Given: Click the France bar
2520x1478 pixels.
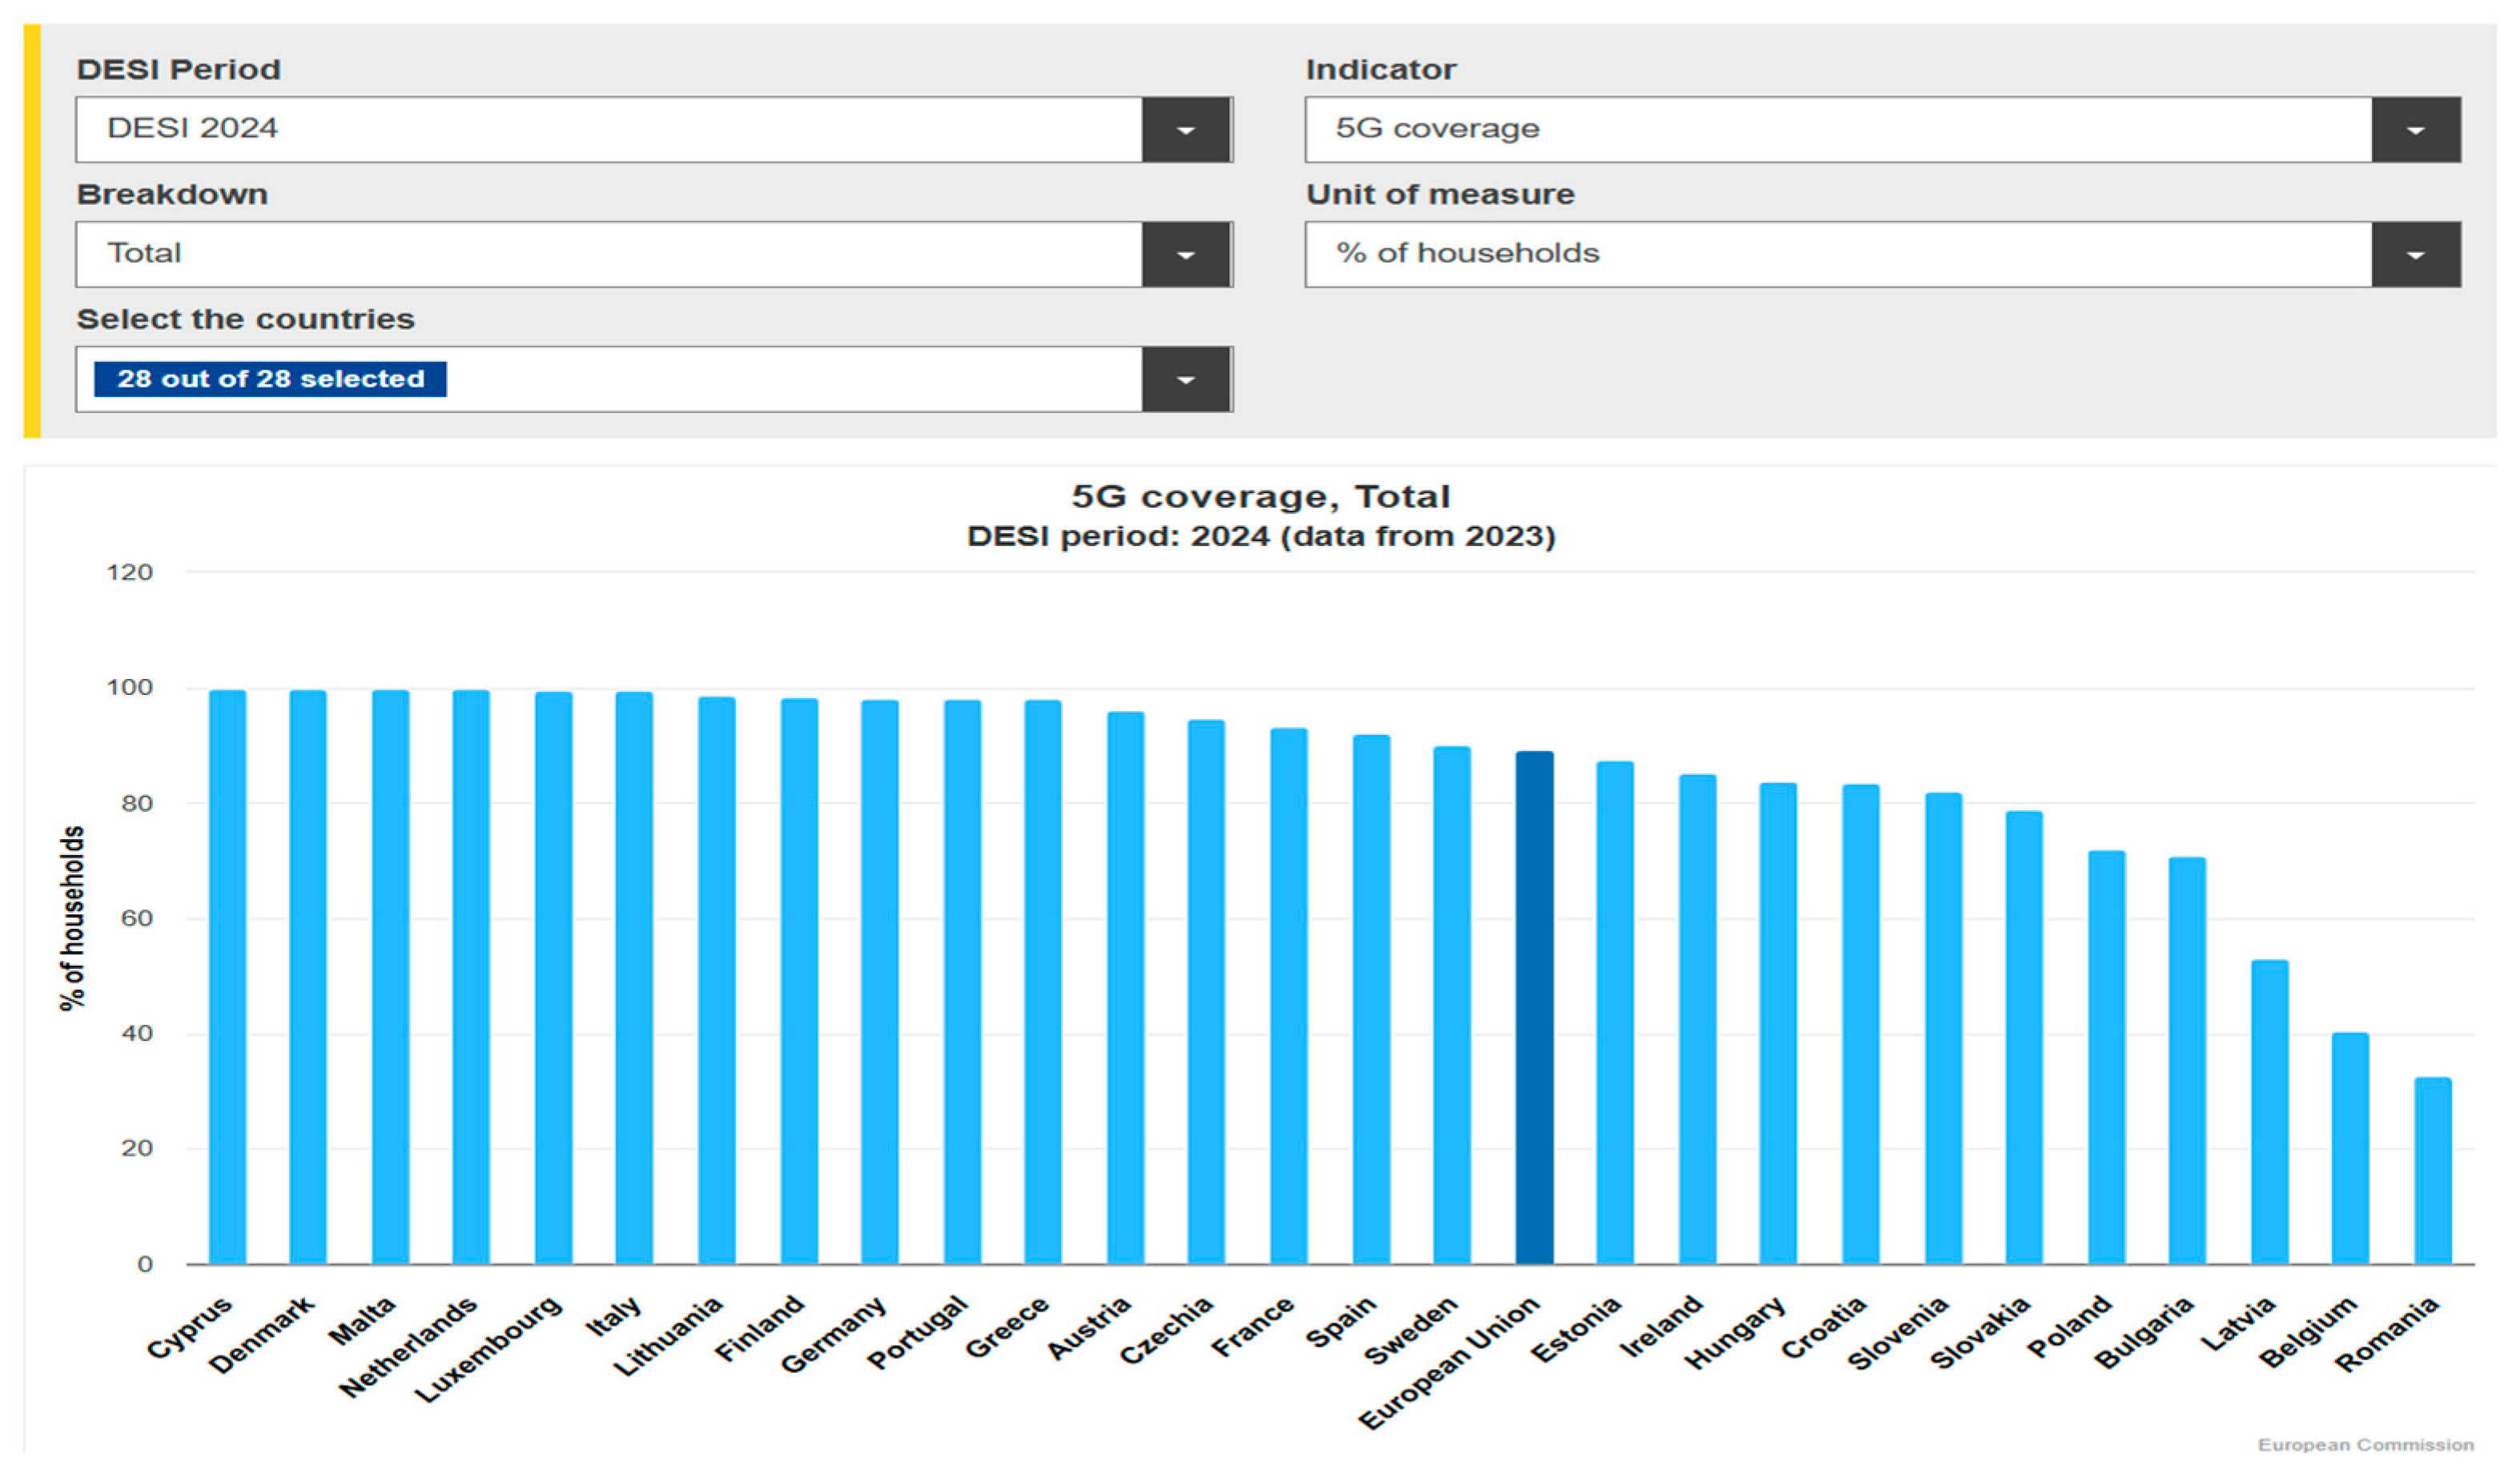Looking at the screenshot, I should pos(1288,996).
